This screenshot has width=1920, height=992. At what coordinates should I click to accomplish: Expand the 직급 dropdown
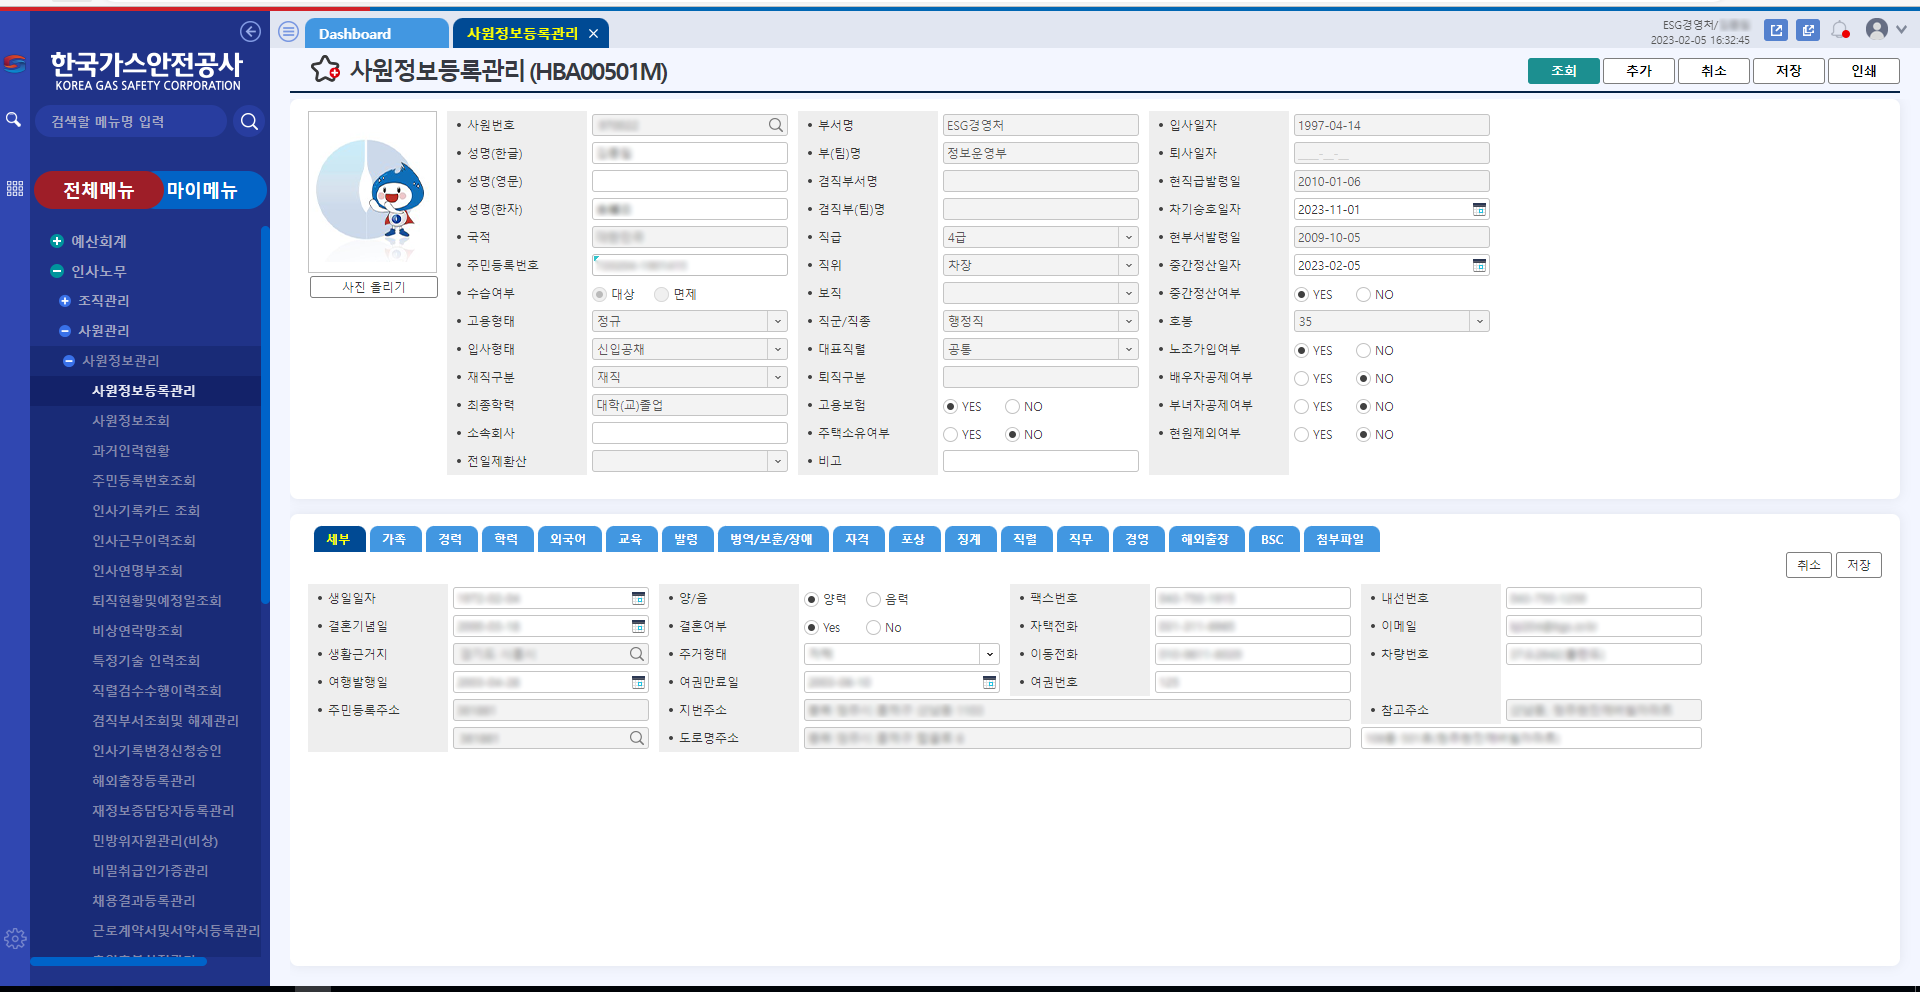coord(1128,237)
